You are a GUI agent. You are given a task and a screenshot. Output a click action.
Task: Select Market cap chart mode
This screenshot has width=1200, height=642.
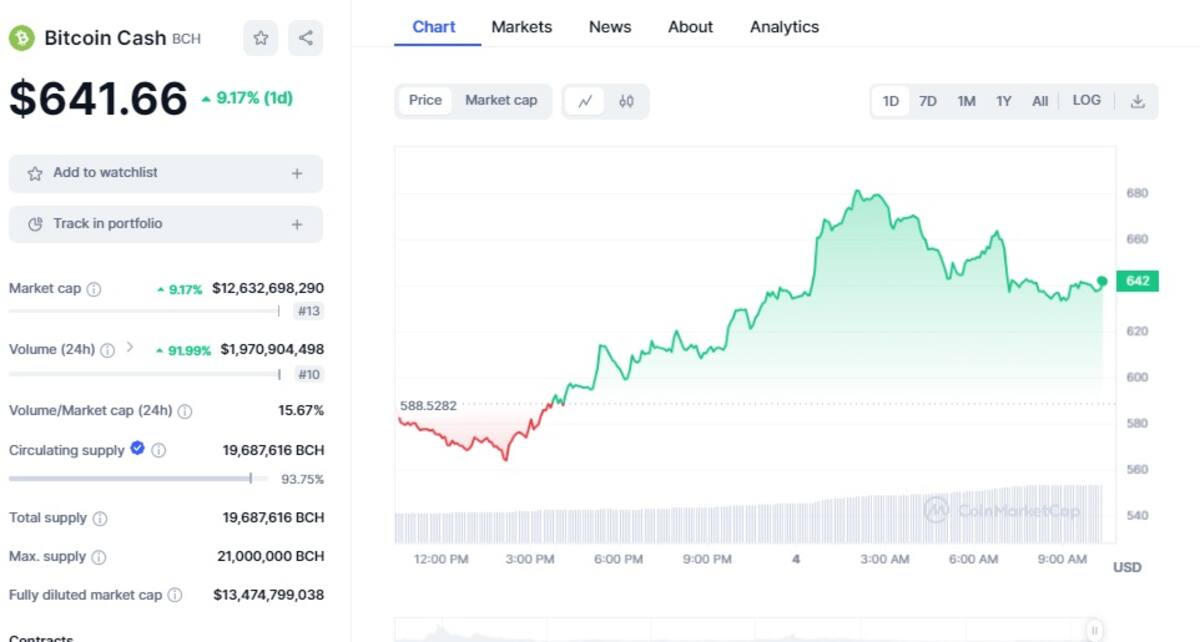click(x=501, y=100)
